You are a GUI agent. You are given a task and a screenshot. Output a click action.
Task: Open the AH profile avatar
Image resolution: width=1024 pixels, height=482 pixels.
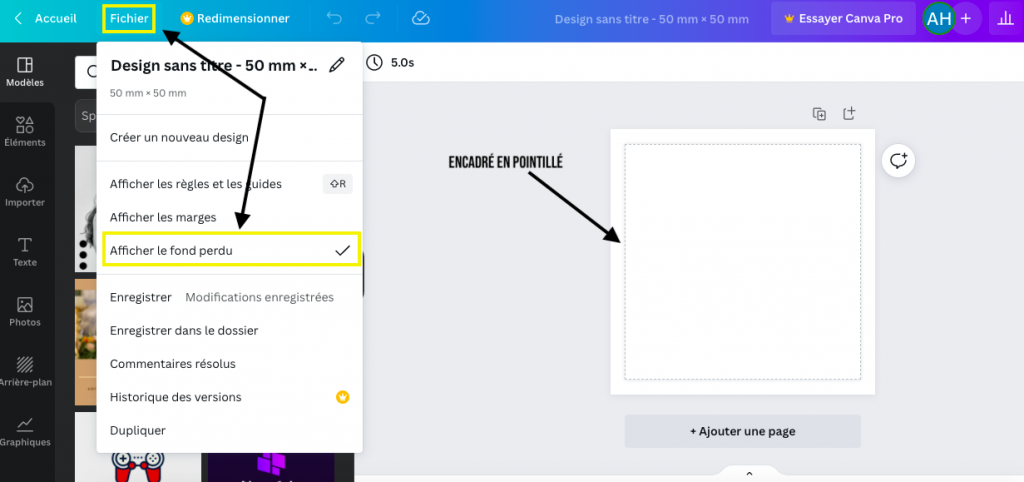tap(938, 19)
